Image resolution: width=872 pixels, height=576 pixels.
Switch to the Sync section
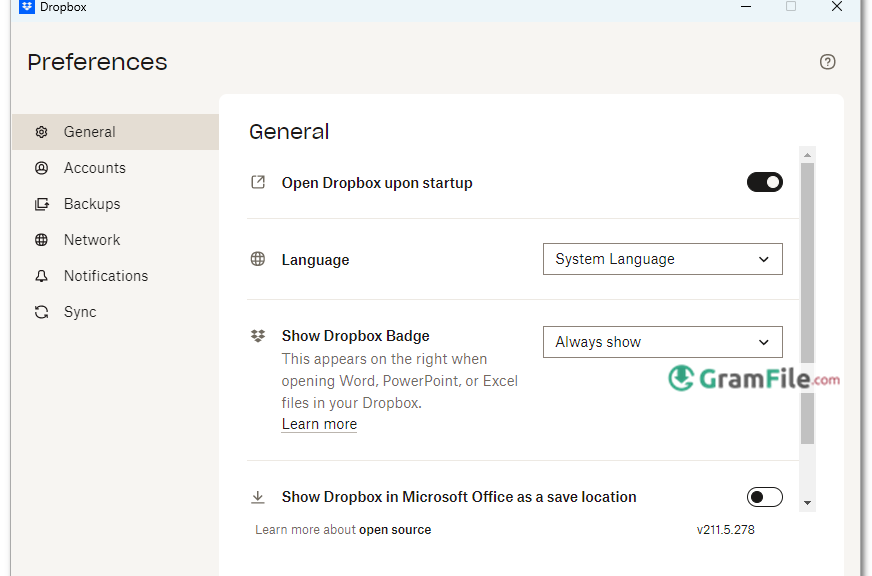tap(115, 312)
